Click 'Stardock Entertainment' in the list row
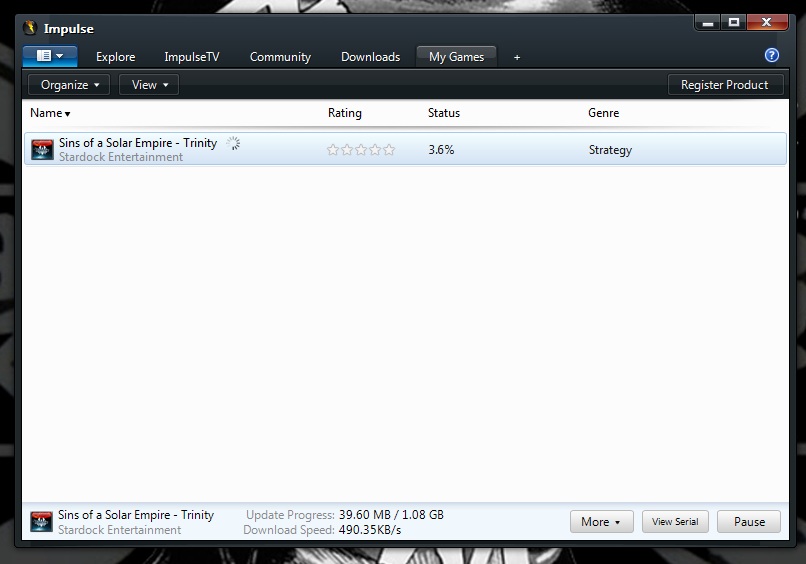 point(121,157)
